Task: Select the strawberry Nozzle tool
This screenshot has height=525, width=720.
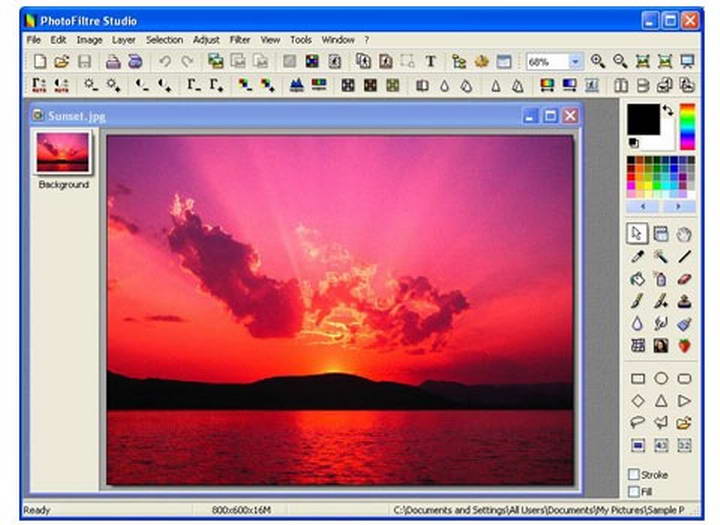Action: point(684,346)
